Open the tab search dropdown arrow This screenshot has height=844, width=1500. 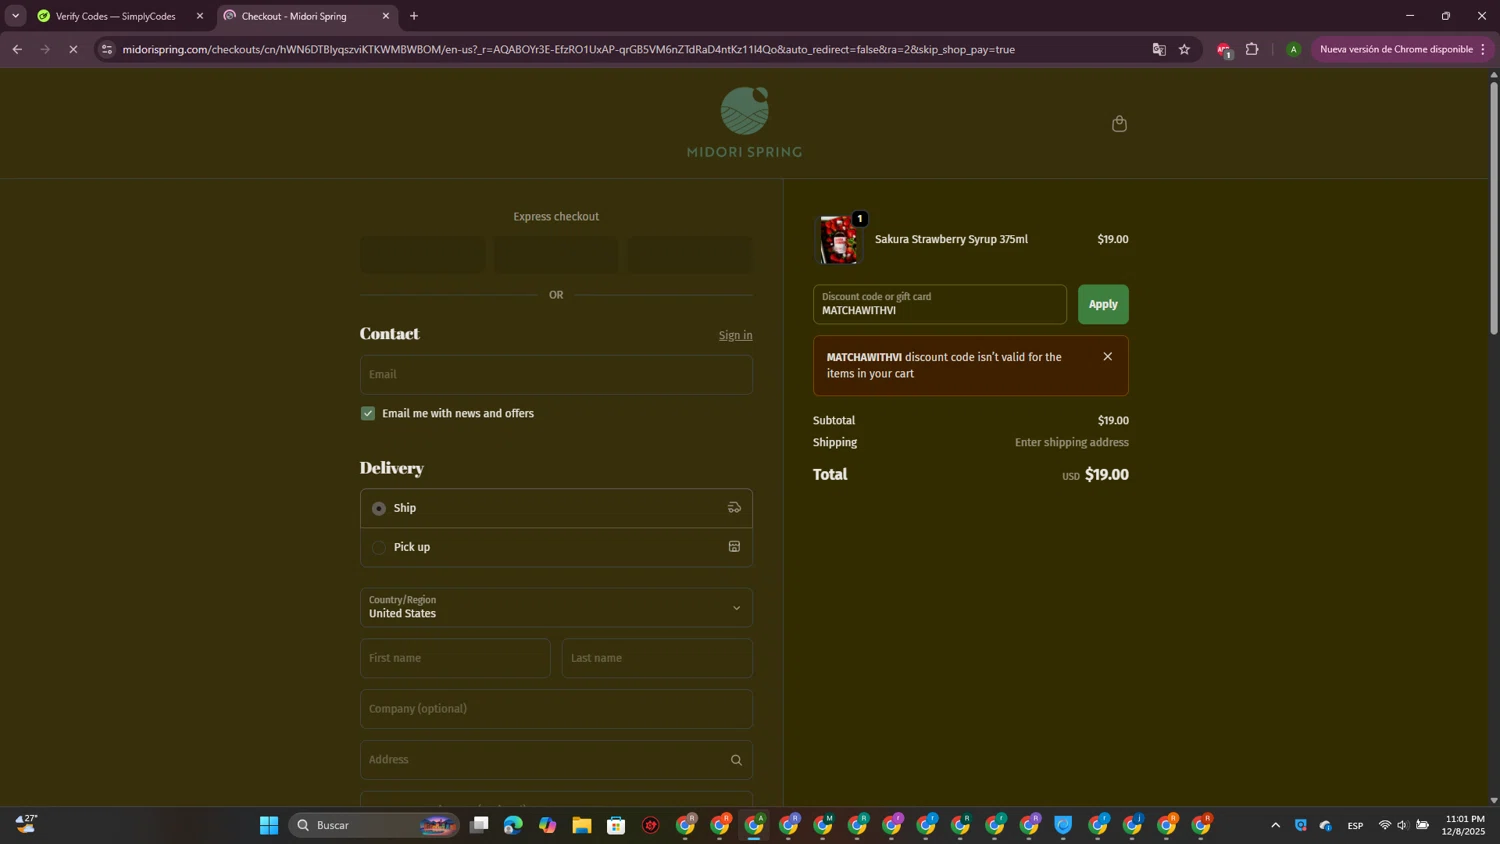pyautogui.click(x=15, y=16)
